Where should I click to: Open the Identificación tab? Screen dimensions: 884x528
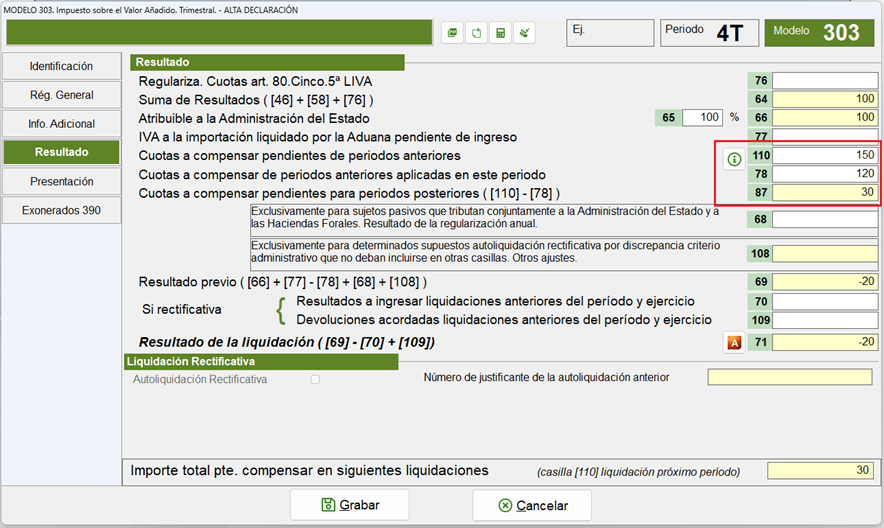click(61, 66)
